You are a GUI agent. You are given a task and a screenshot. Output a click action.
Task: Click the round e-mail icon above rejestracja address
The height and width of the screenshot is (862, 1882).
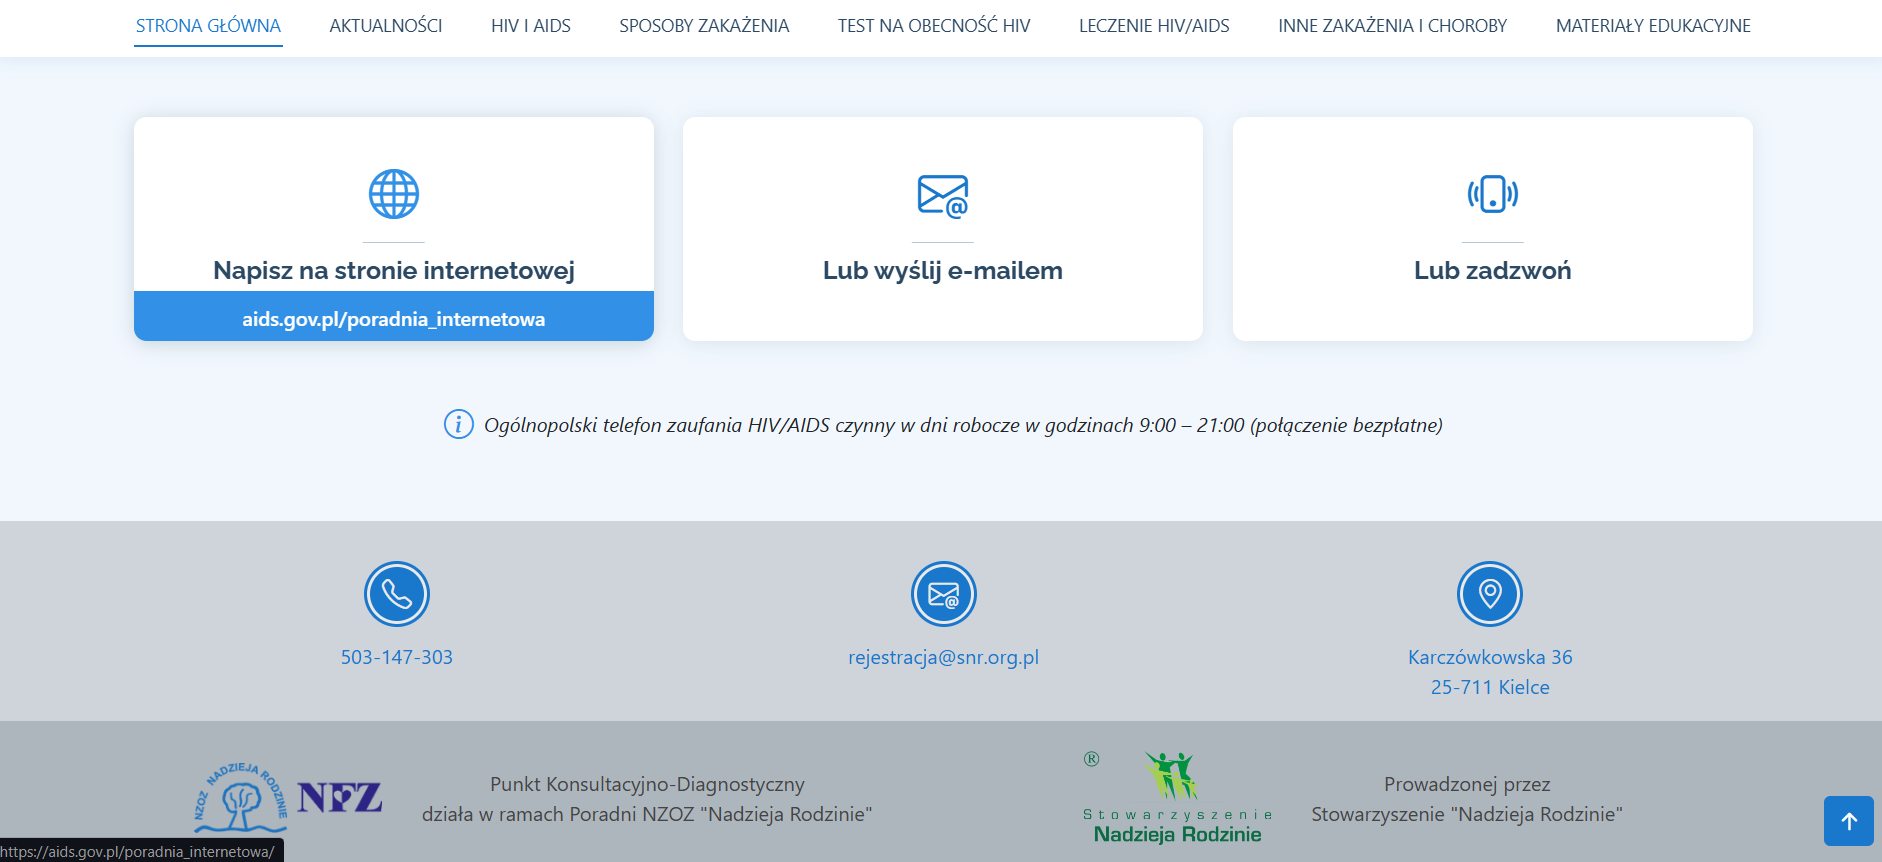click(x=943, y=594)
